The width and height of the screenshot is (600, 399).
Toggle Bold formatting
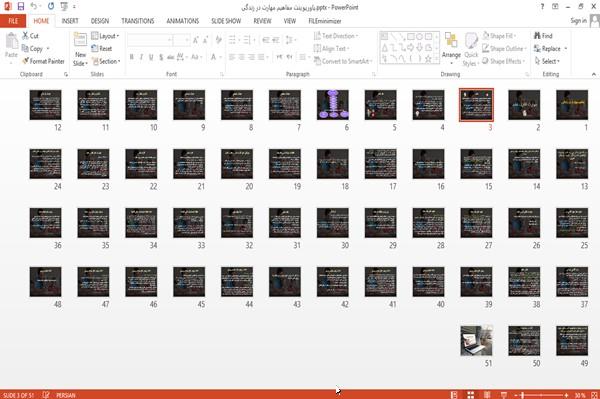click(132, 57)
